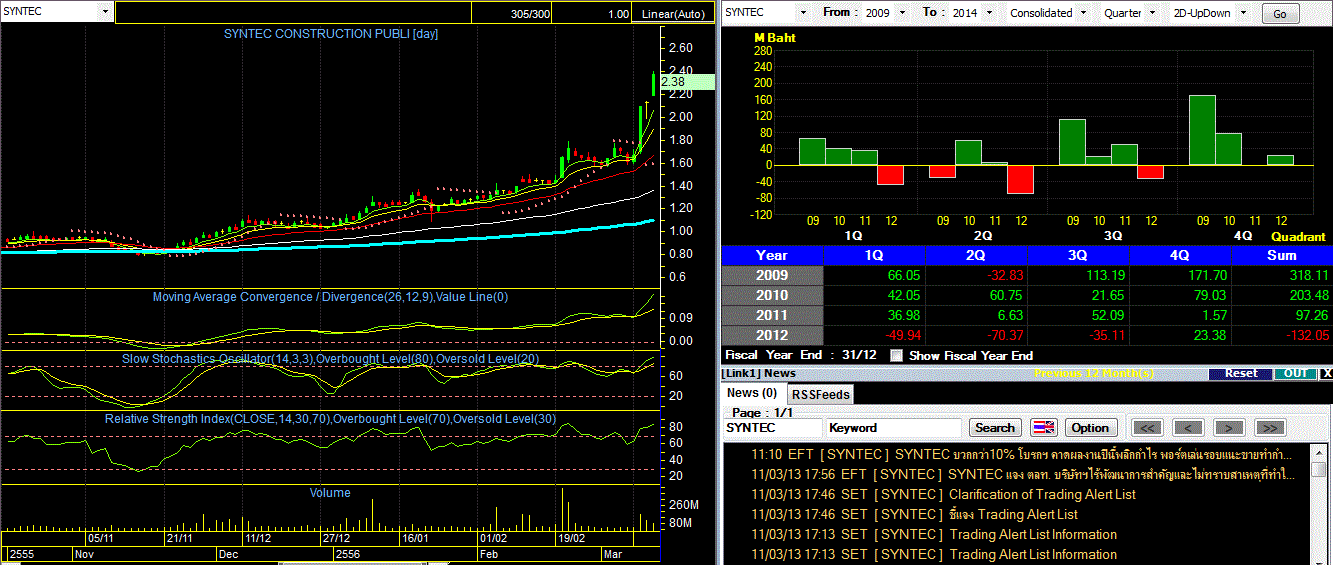Open news Option button
The width and height of the screenshot is (1333, 565).
[x=1090, y=428]
